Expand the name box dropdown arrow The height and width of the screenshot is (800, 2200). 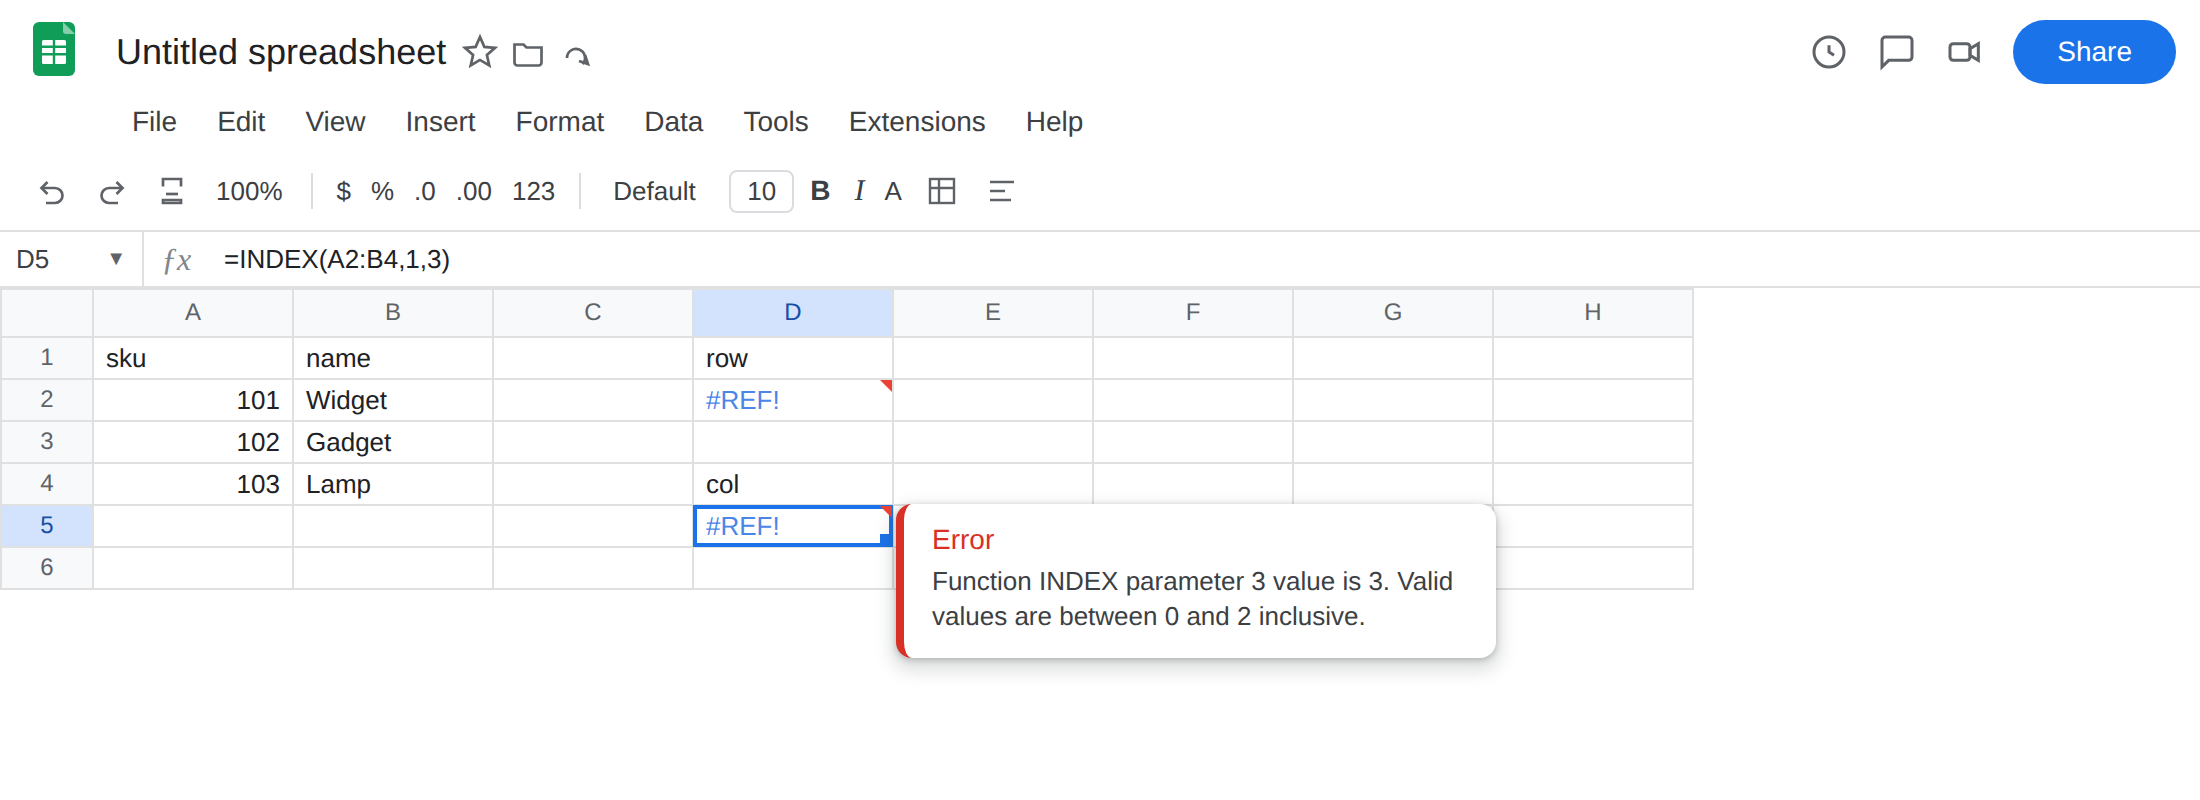coord(116,259)
